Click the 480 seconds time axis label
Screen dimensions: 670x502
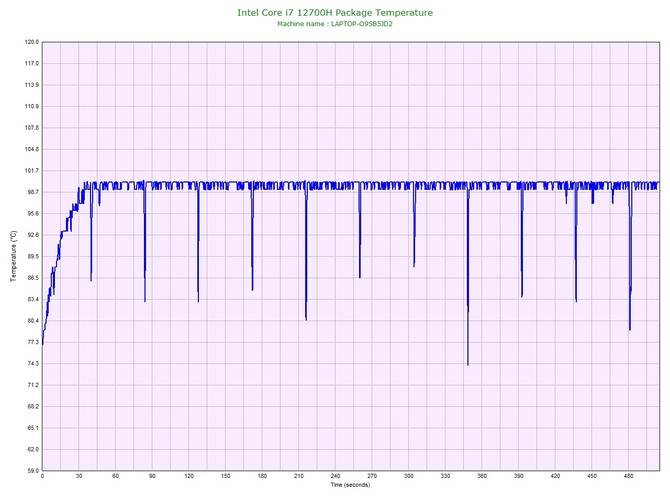pos(629,476)
